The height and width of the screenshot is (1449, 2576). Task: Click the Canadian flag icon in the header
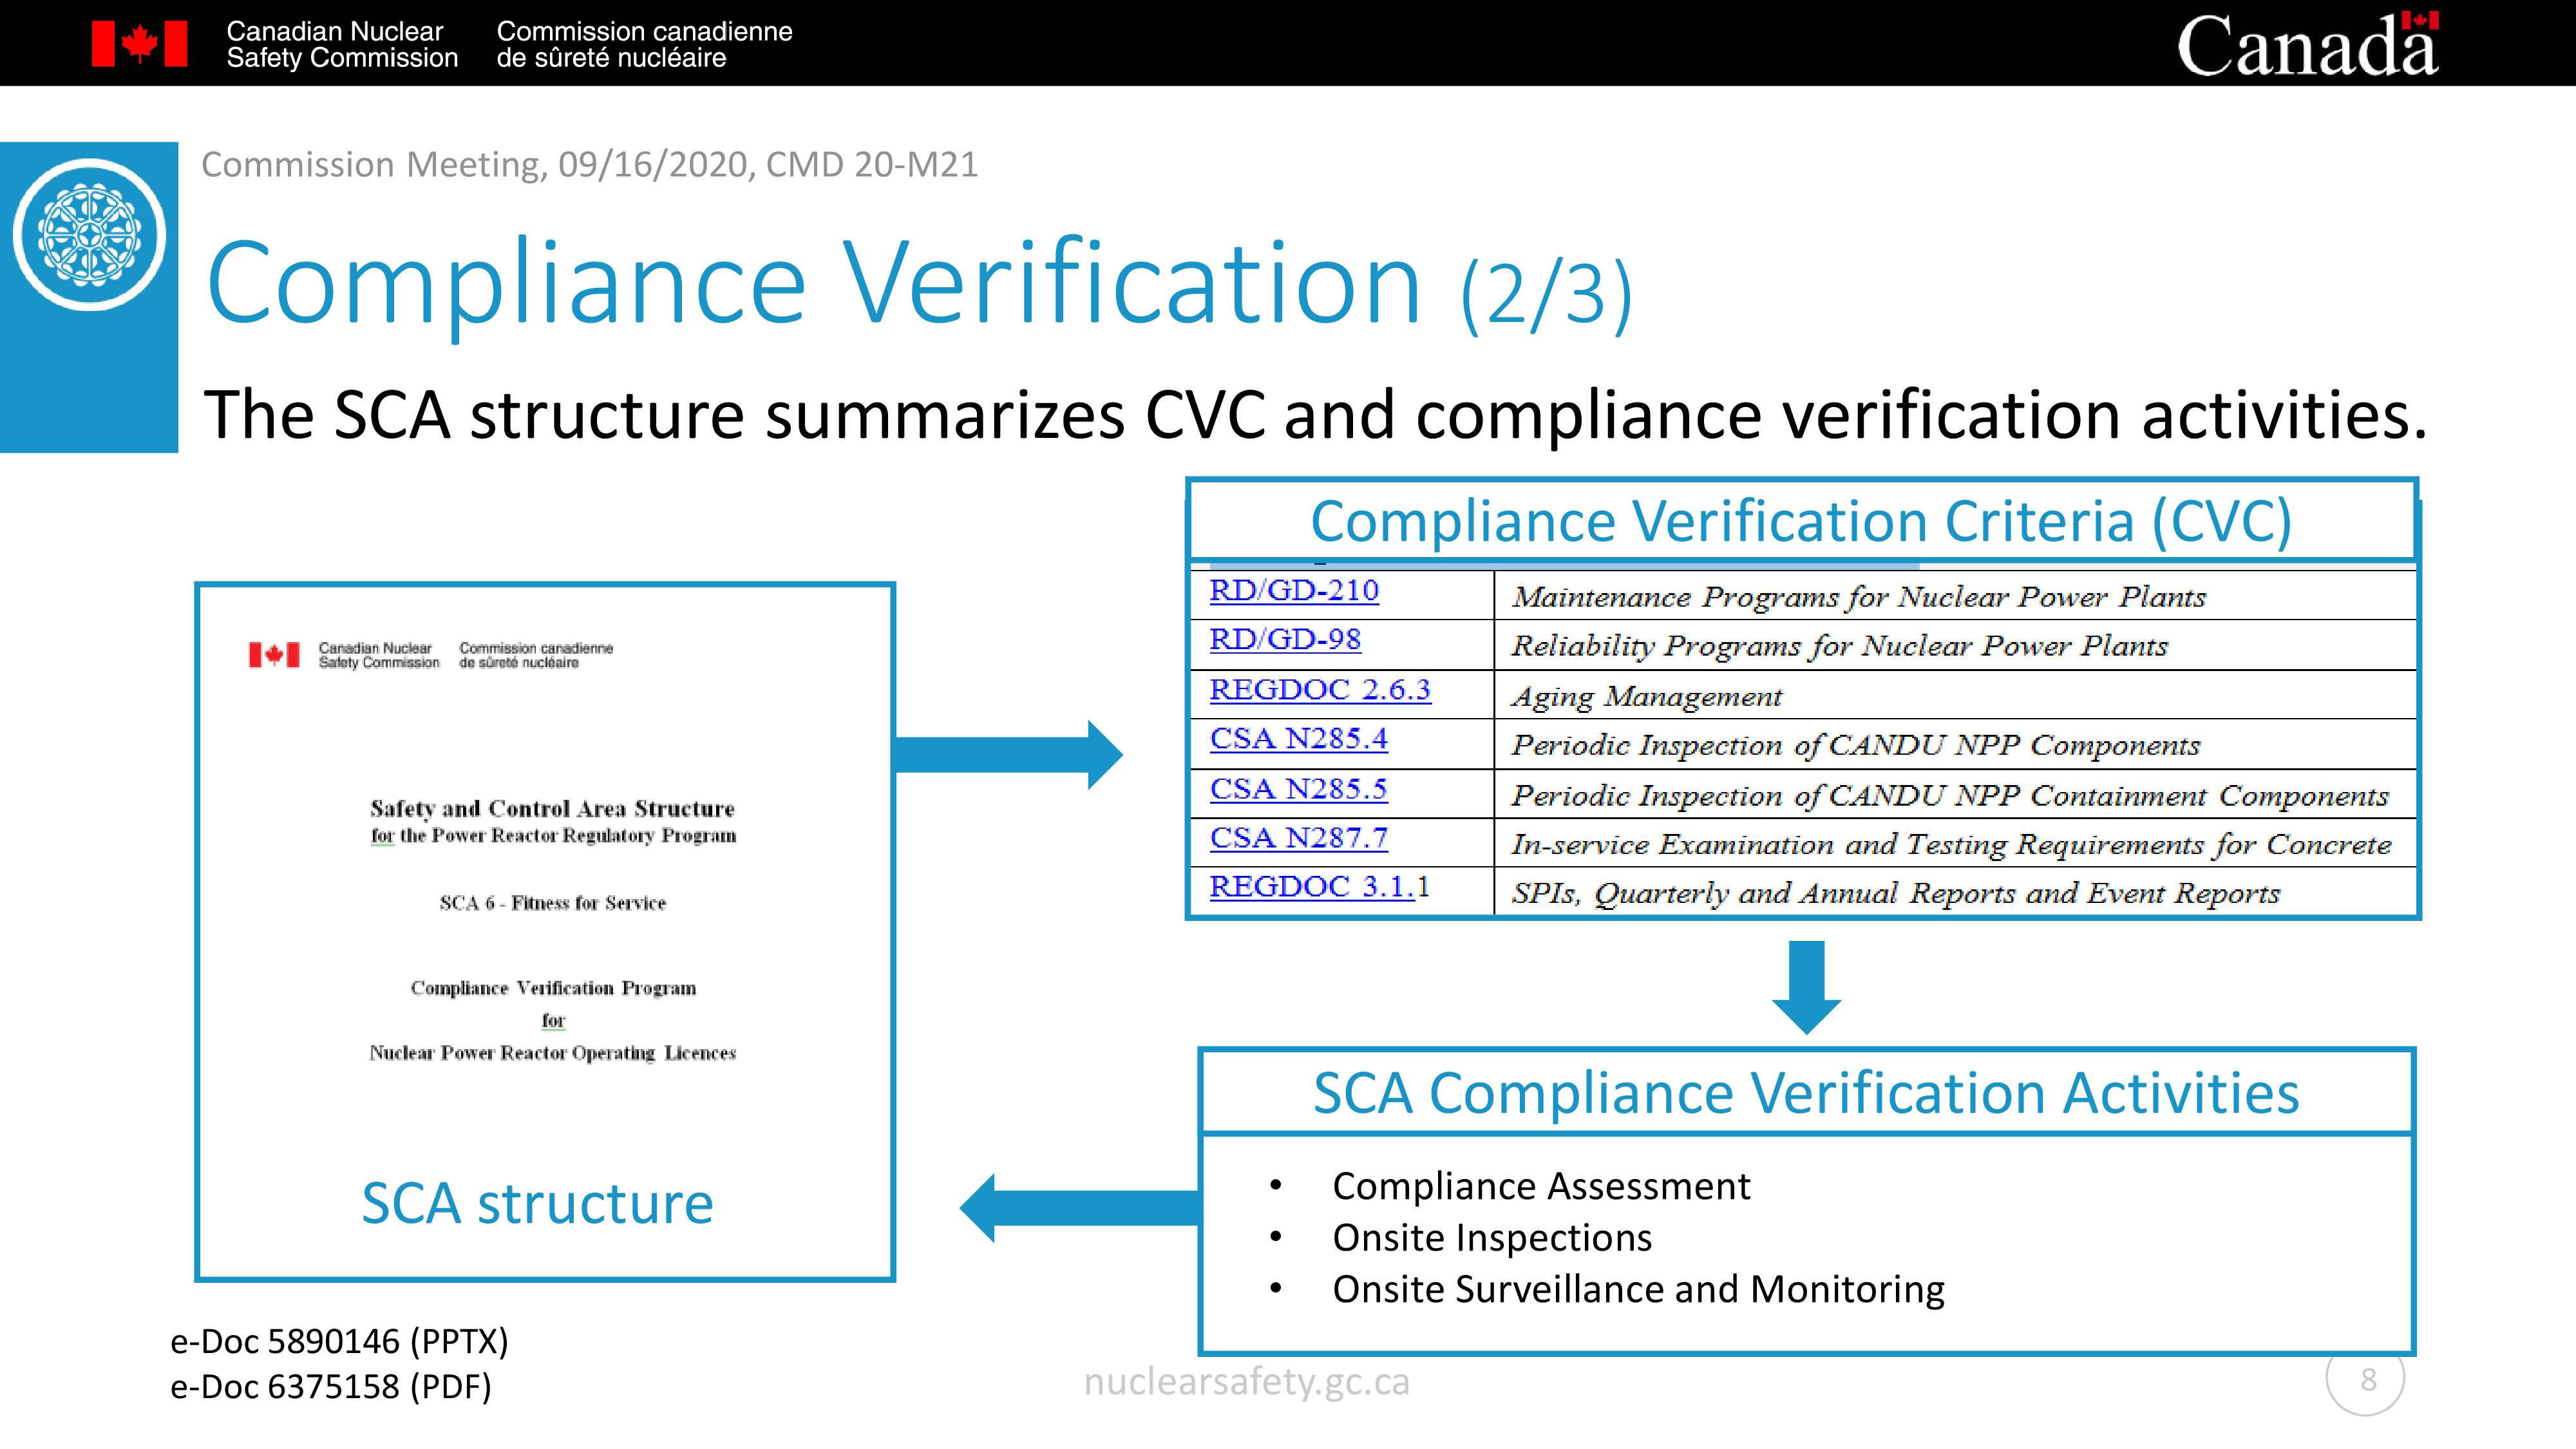pos(139,44)
